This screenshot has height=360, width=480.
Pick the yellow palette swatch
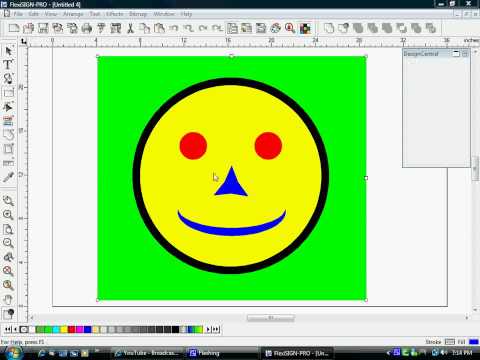(64, 329)
